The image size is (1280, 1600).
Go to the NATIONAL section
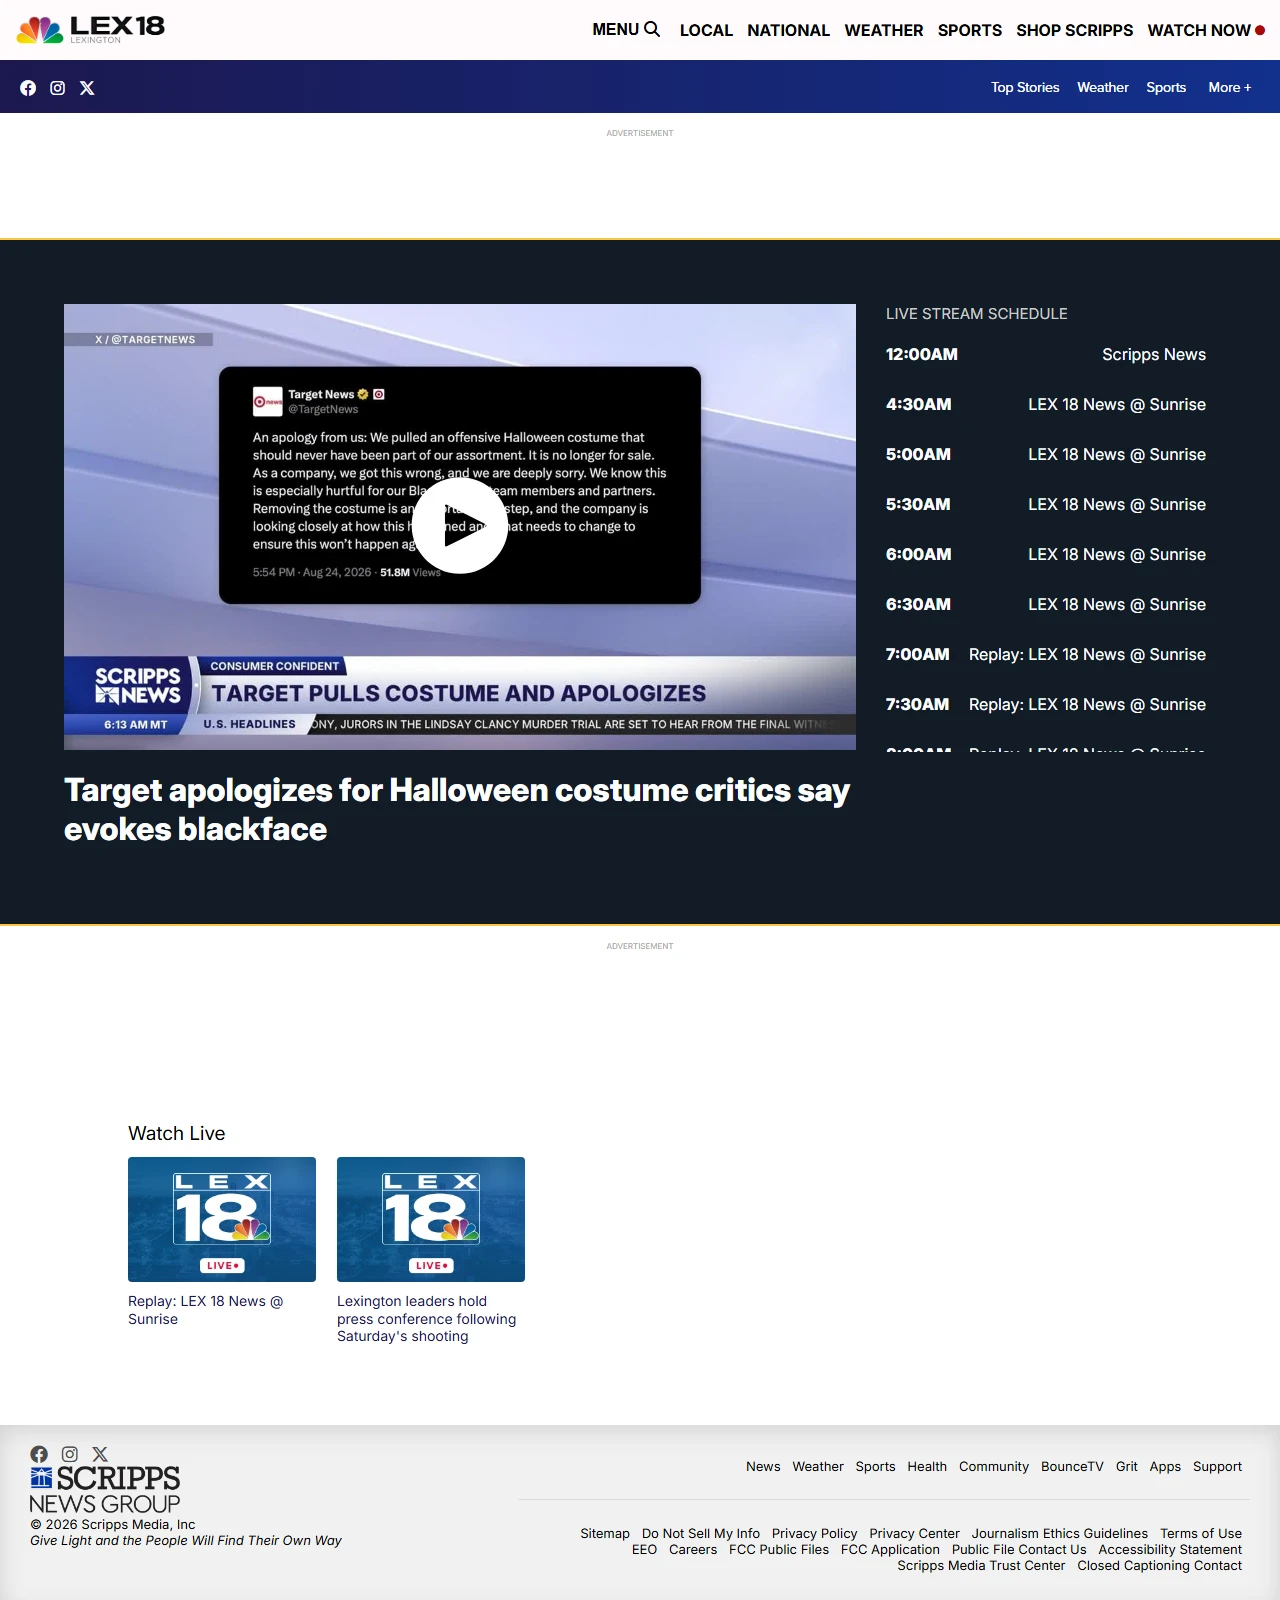788,30
